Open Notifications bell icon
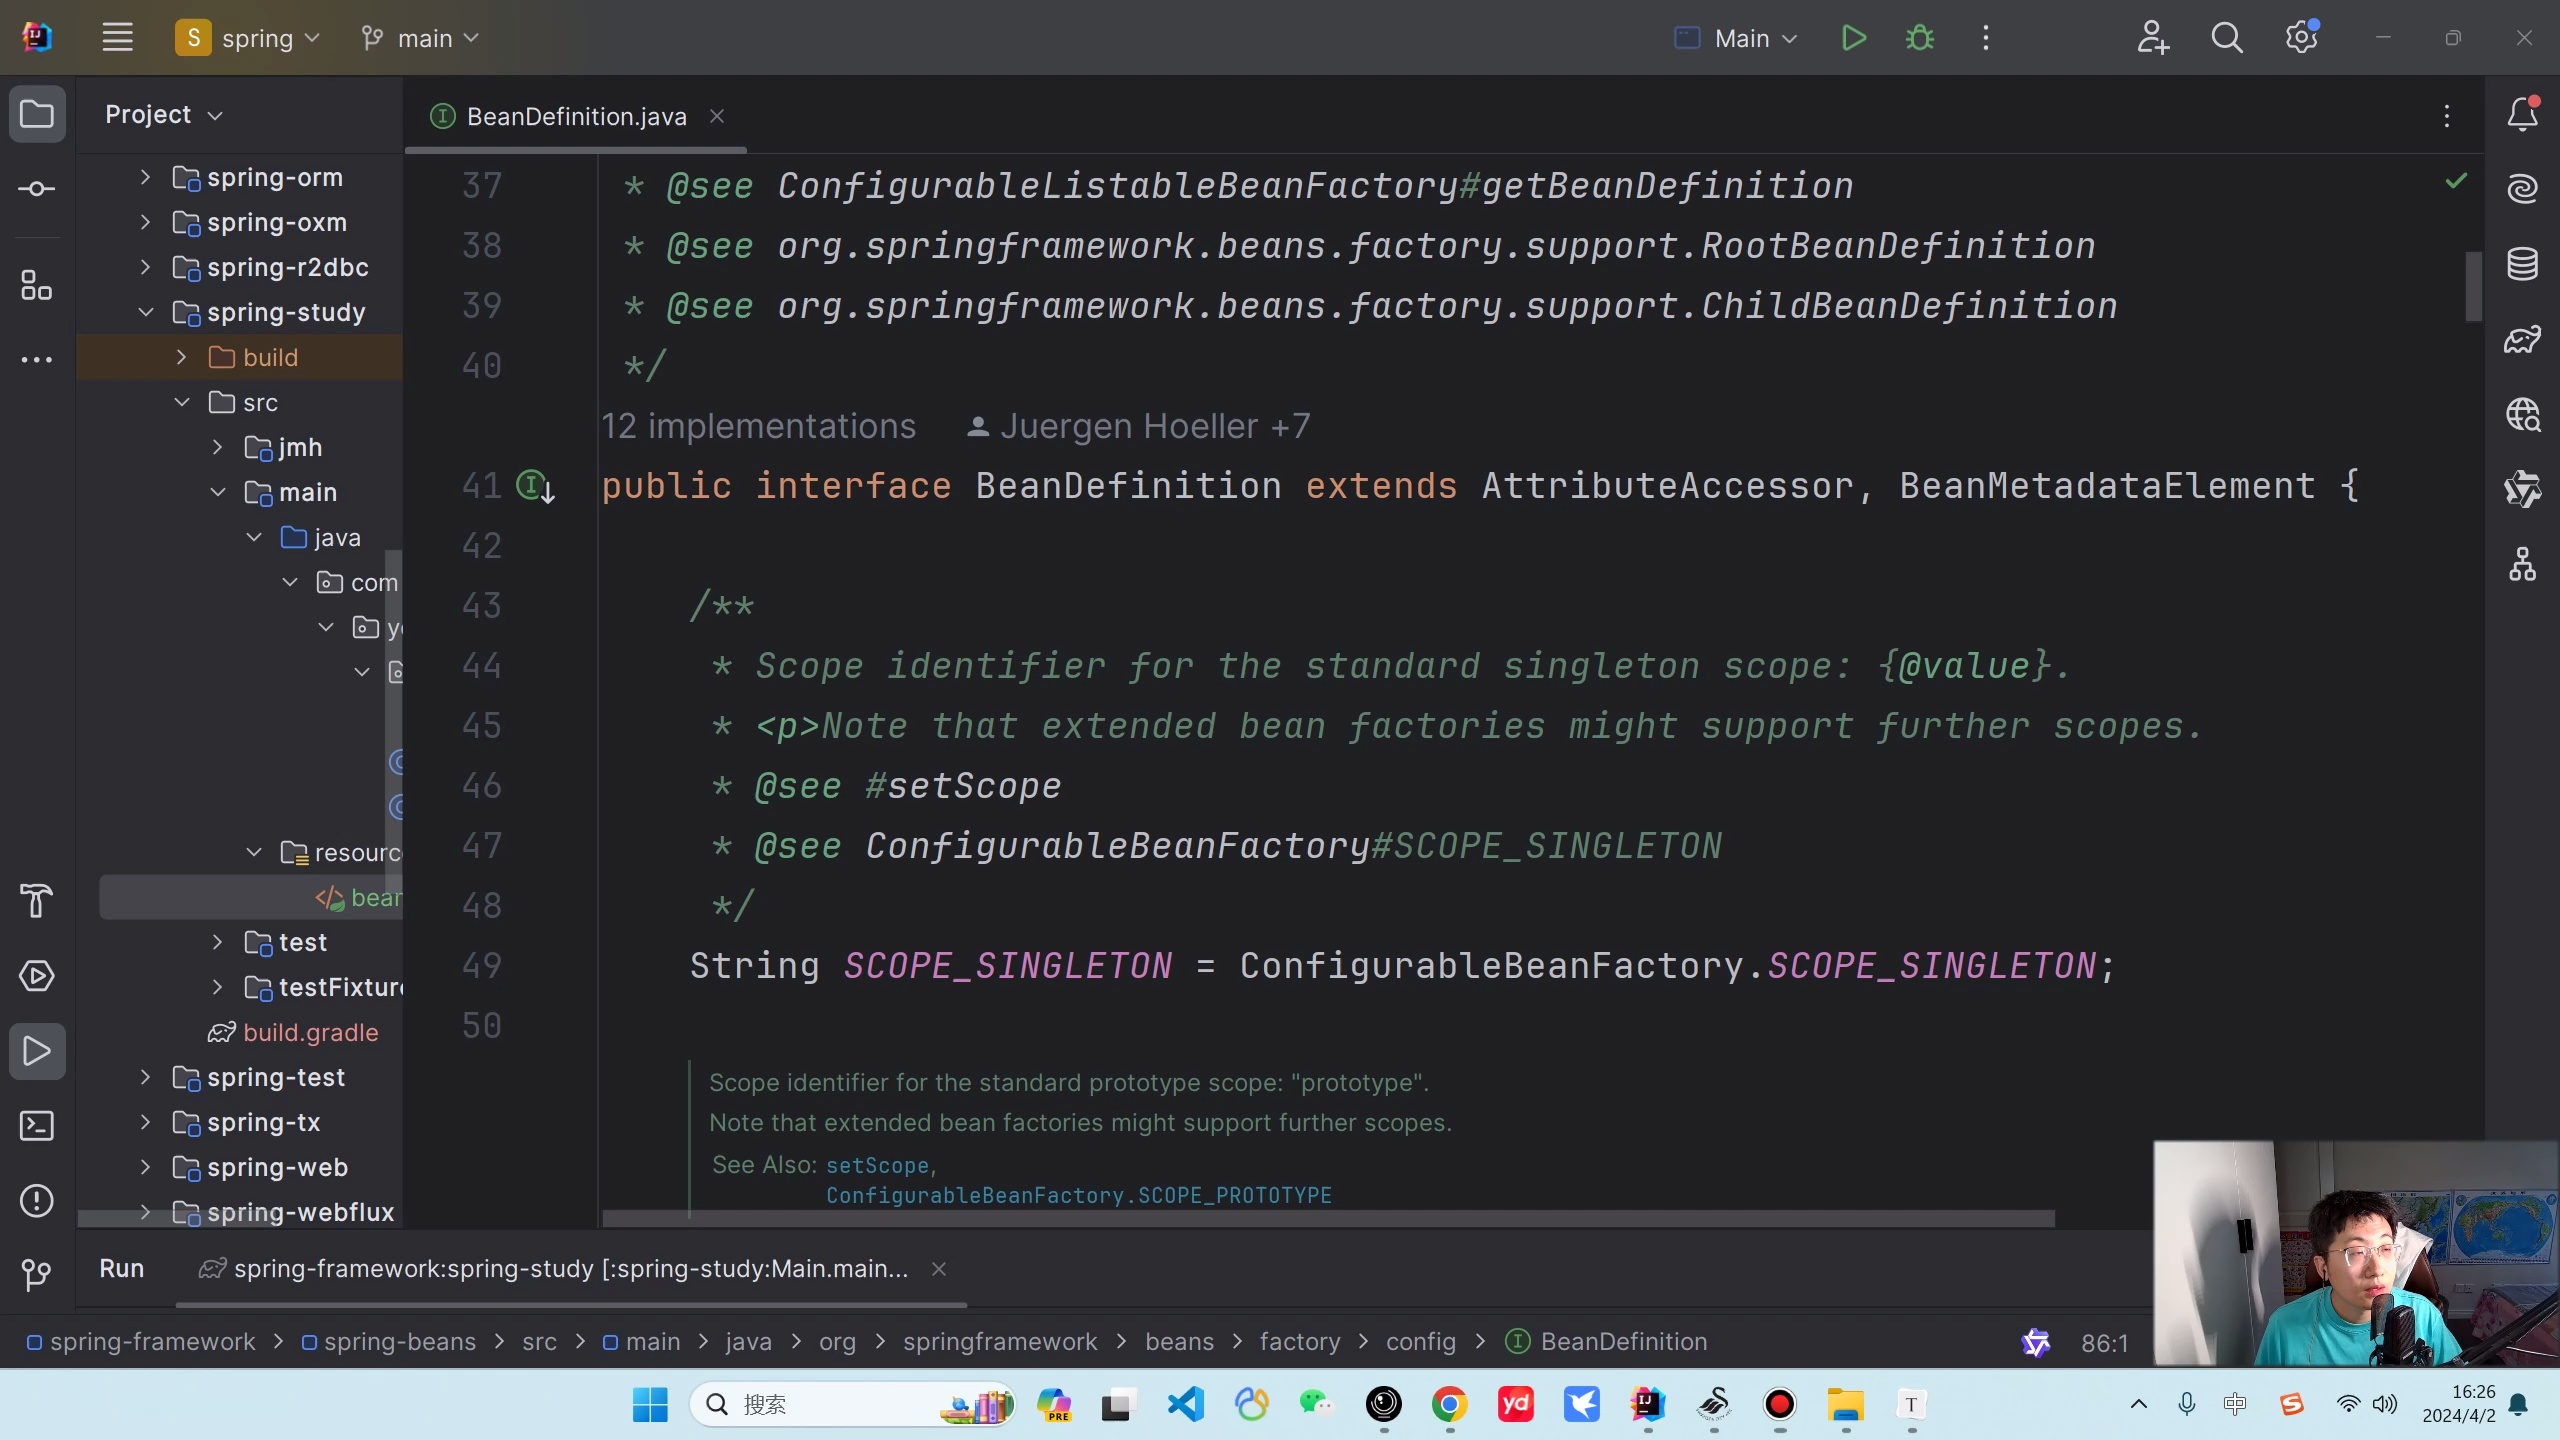The image size is (2560, 1440). pos(2521,114)
